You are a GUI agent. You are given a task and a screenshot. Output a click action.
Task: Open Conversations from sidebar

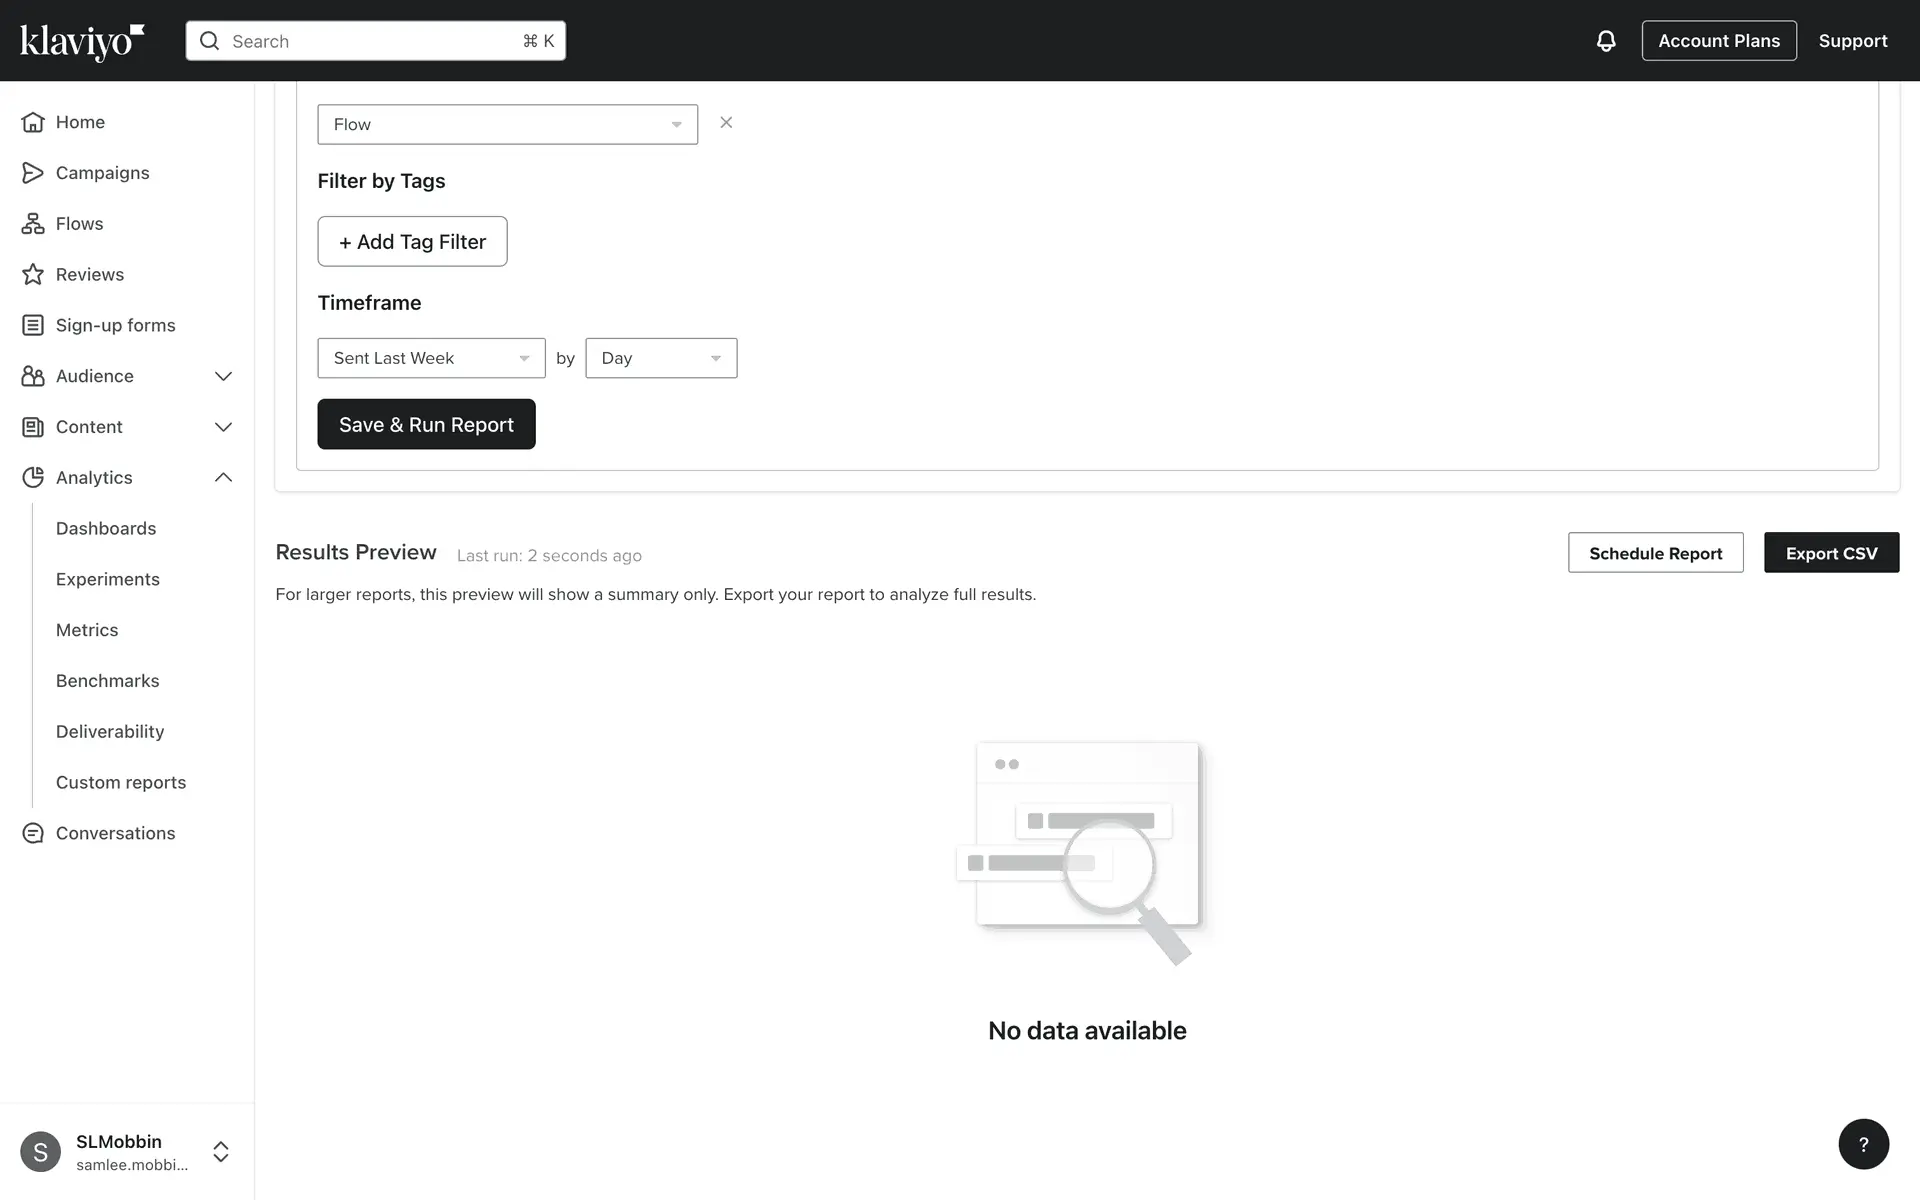(115, 833)
